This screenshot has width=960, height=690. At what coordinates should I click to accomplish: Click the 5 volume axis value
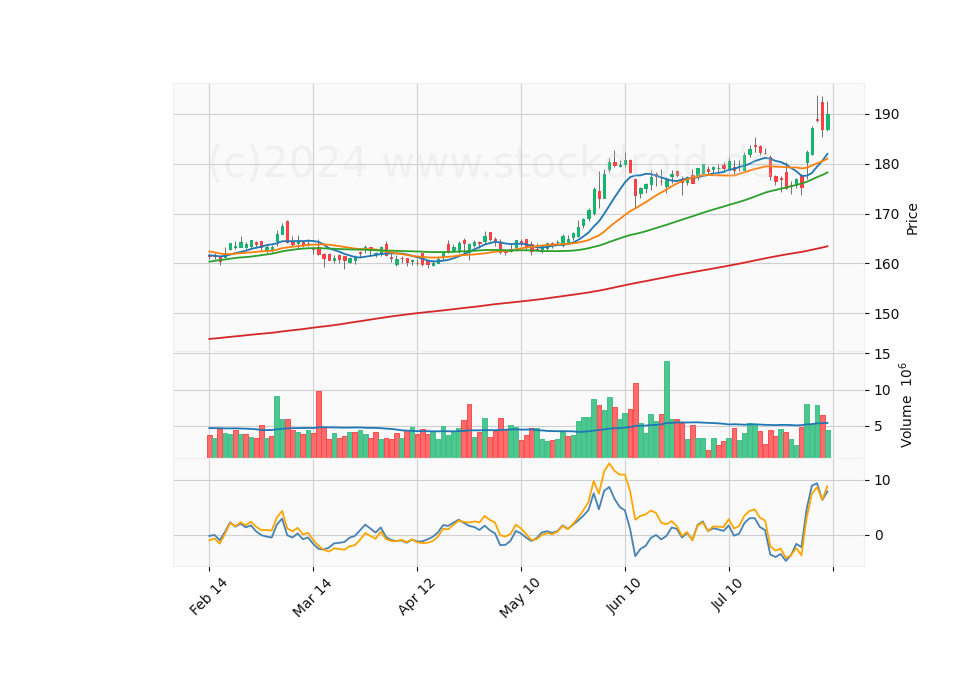click(879, 427)
